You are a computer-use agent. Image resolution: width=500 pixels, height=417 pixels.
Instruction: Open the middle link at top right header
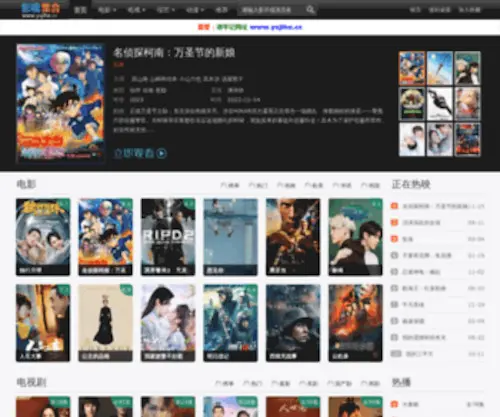pos(440,10)
